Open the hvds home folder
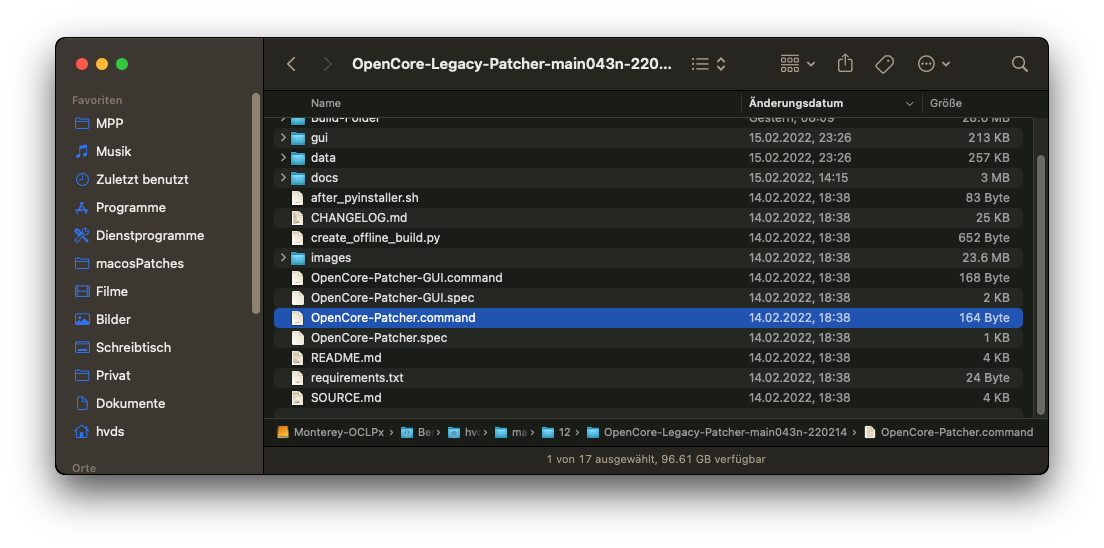 [109, 431]
